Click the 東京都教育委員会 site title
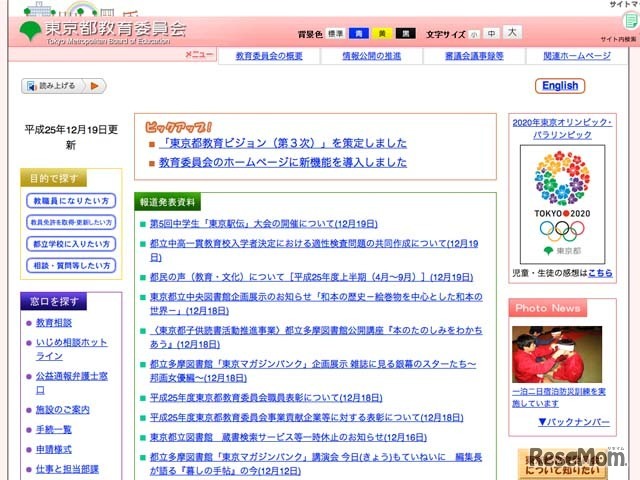 coord(116,29)
